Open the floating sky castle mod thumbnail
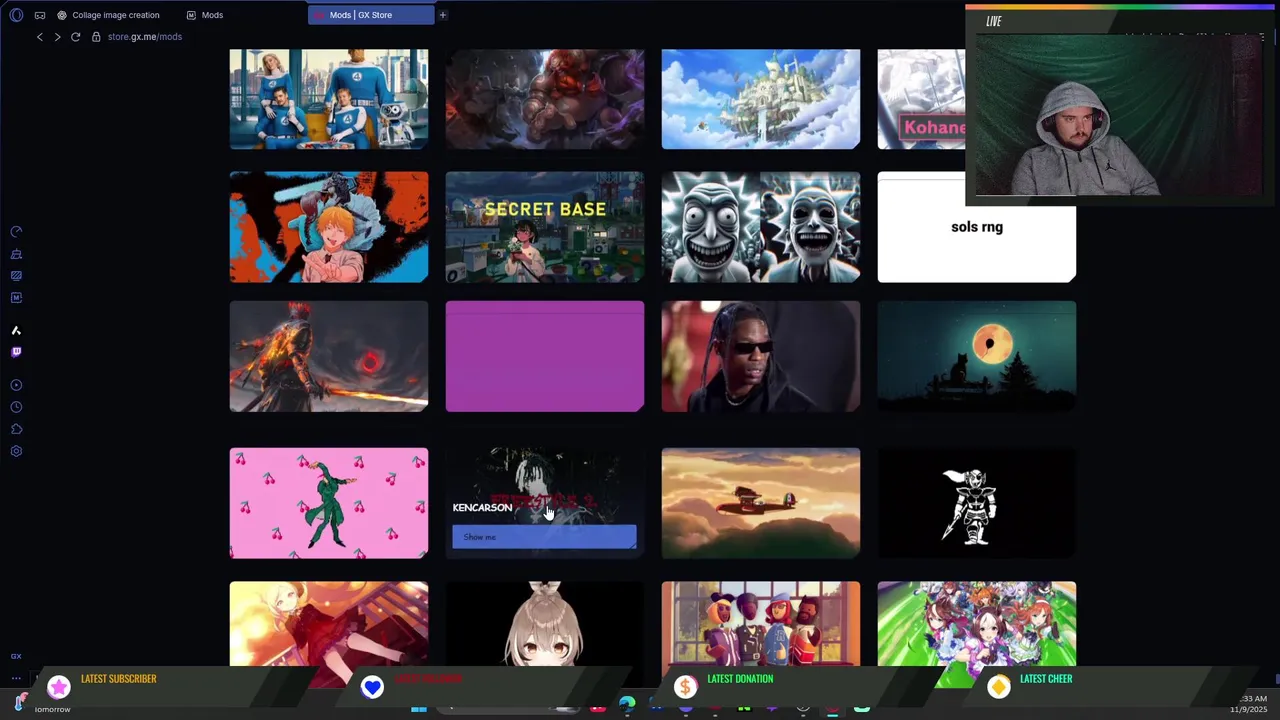Viewport: 1280px width, 720px height. (x=761, y=99)
